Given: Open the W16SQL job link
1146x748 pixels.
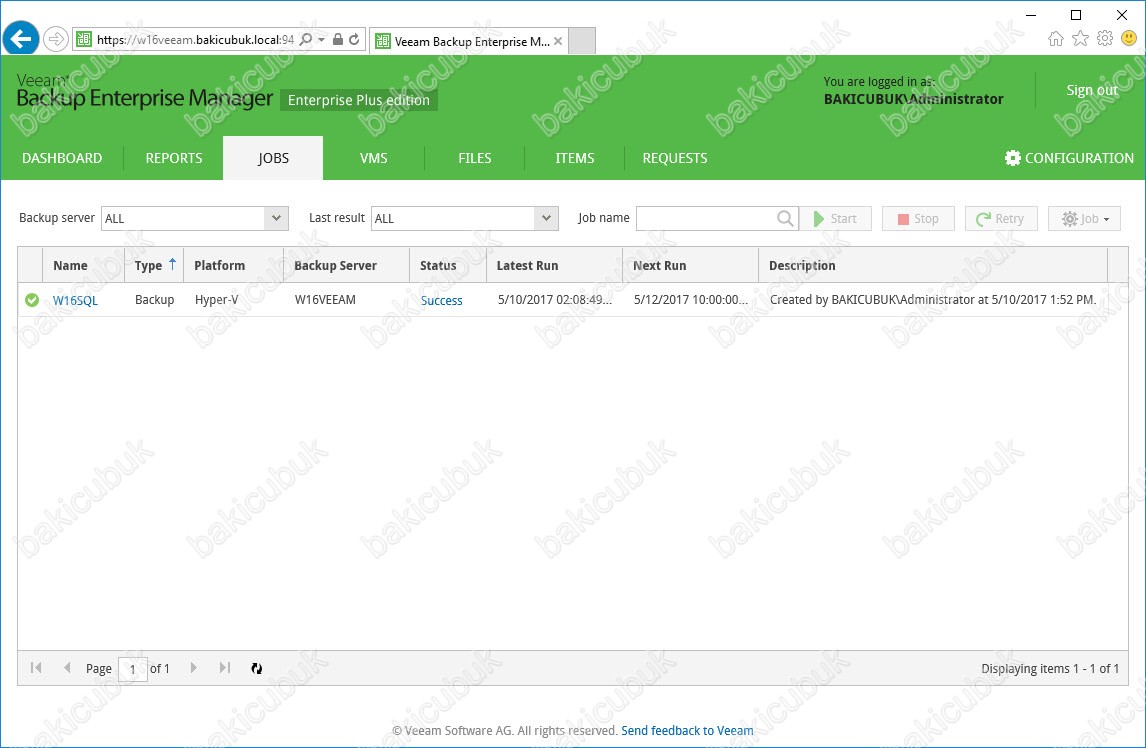Looking at the screenshot, I should point(75,301).
